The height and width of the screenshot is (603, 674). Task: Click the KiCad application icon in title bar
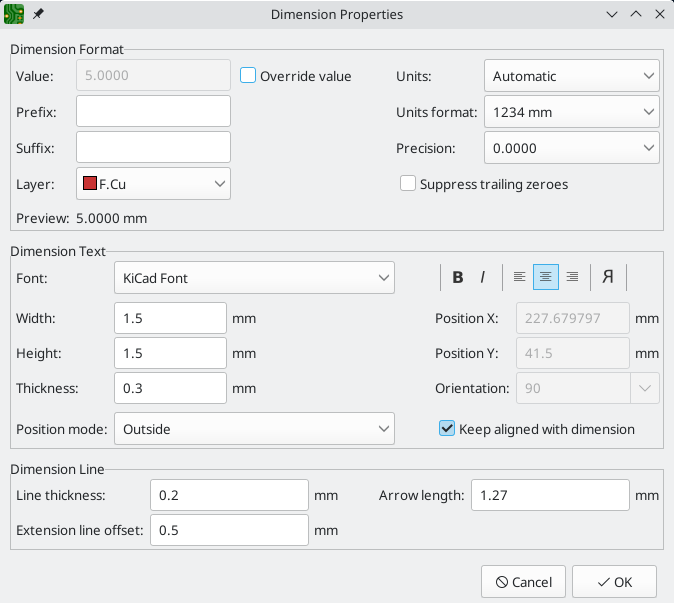pyautogui.click(x=15, y=15)
